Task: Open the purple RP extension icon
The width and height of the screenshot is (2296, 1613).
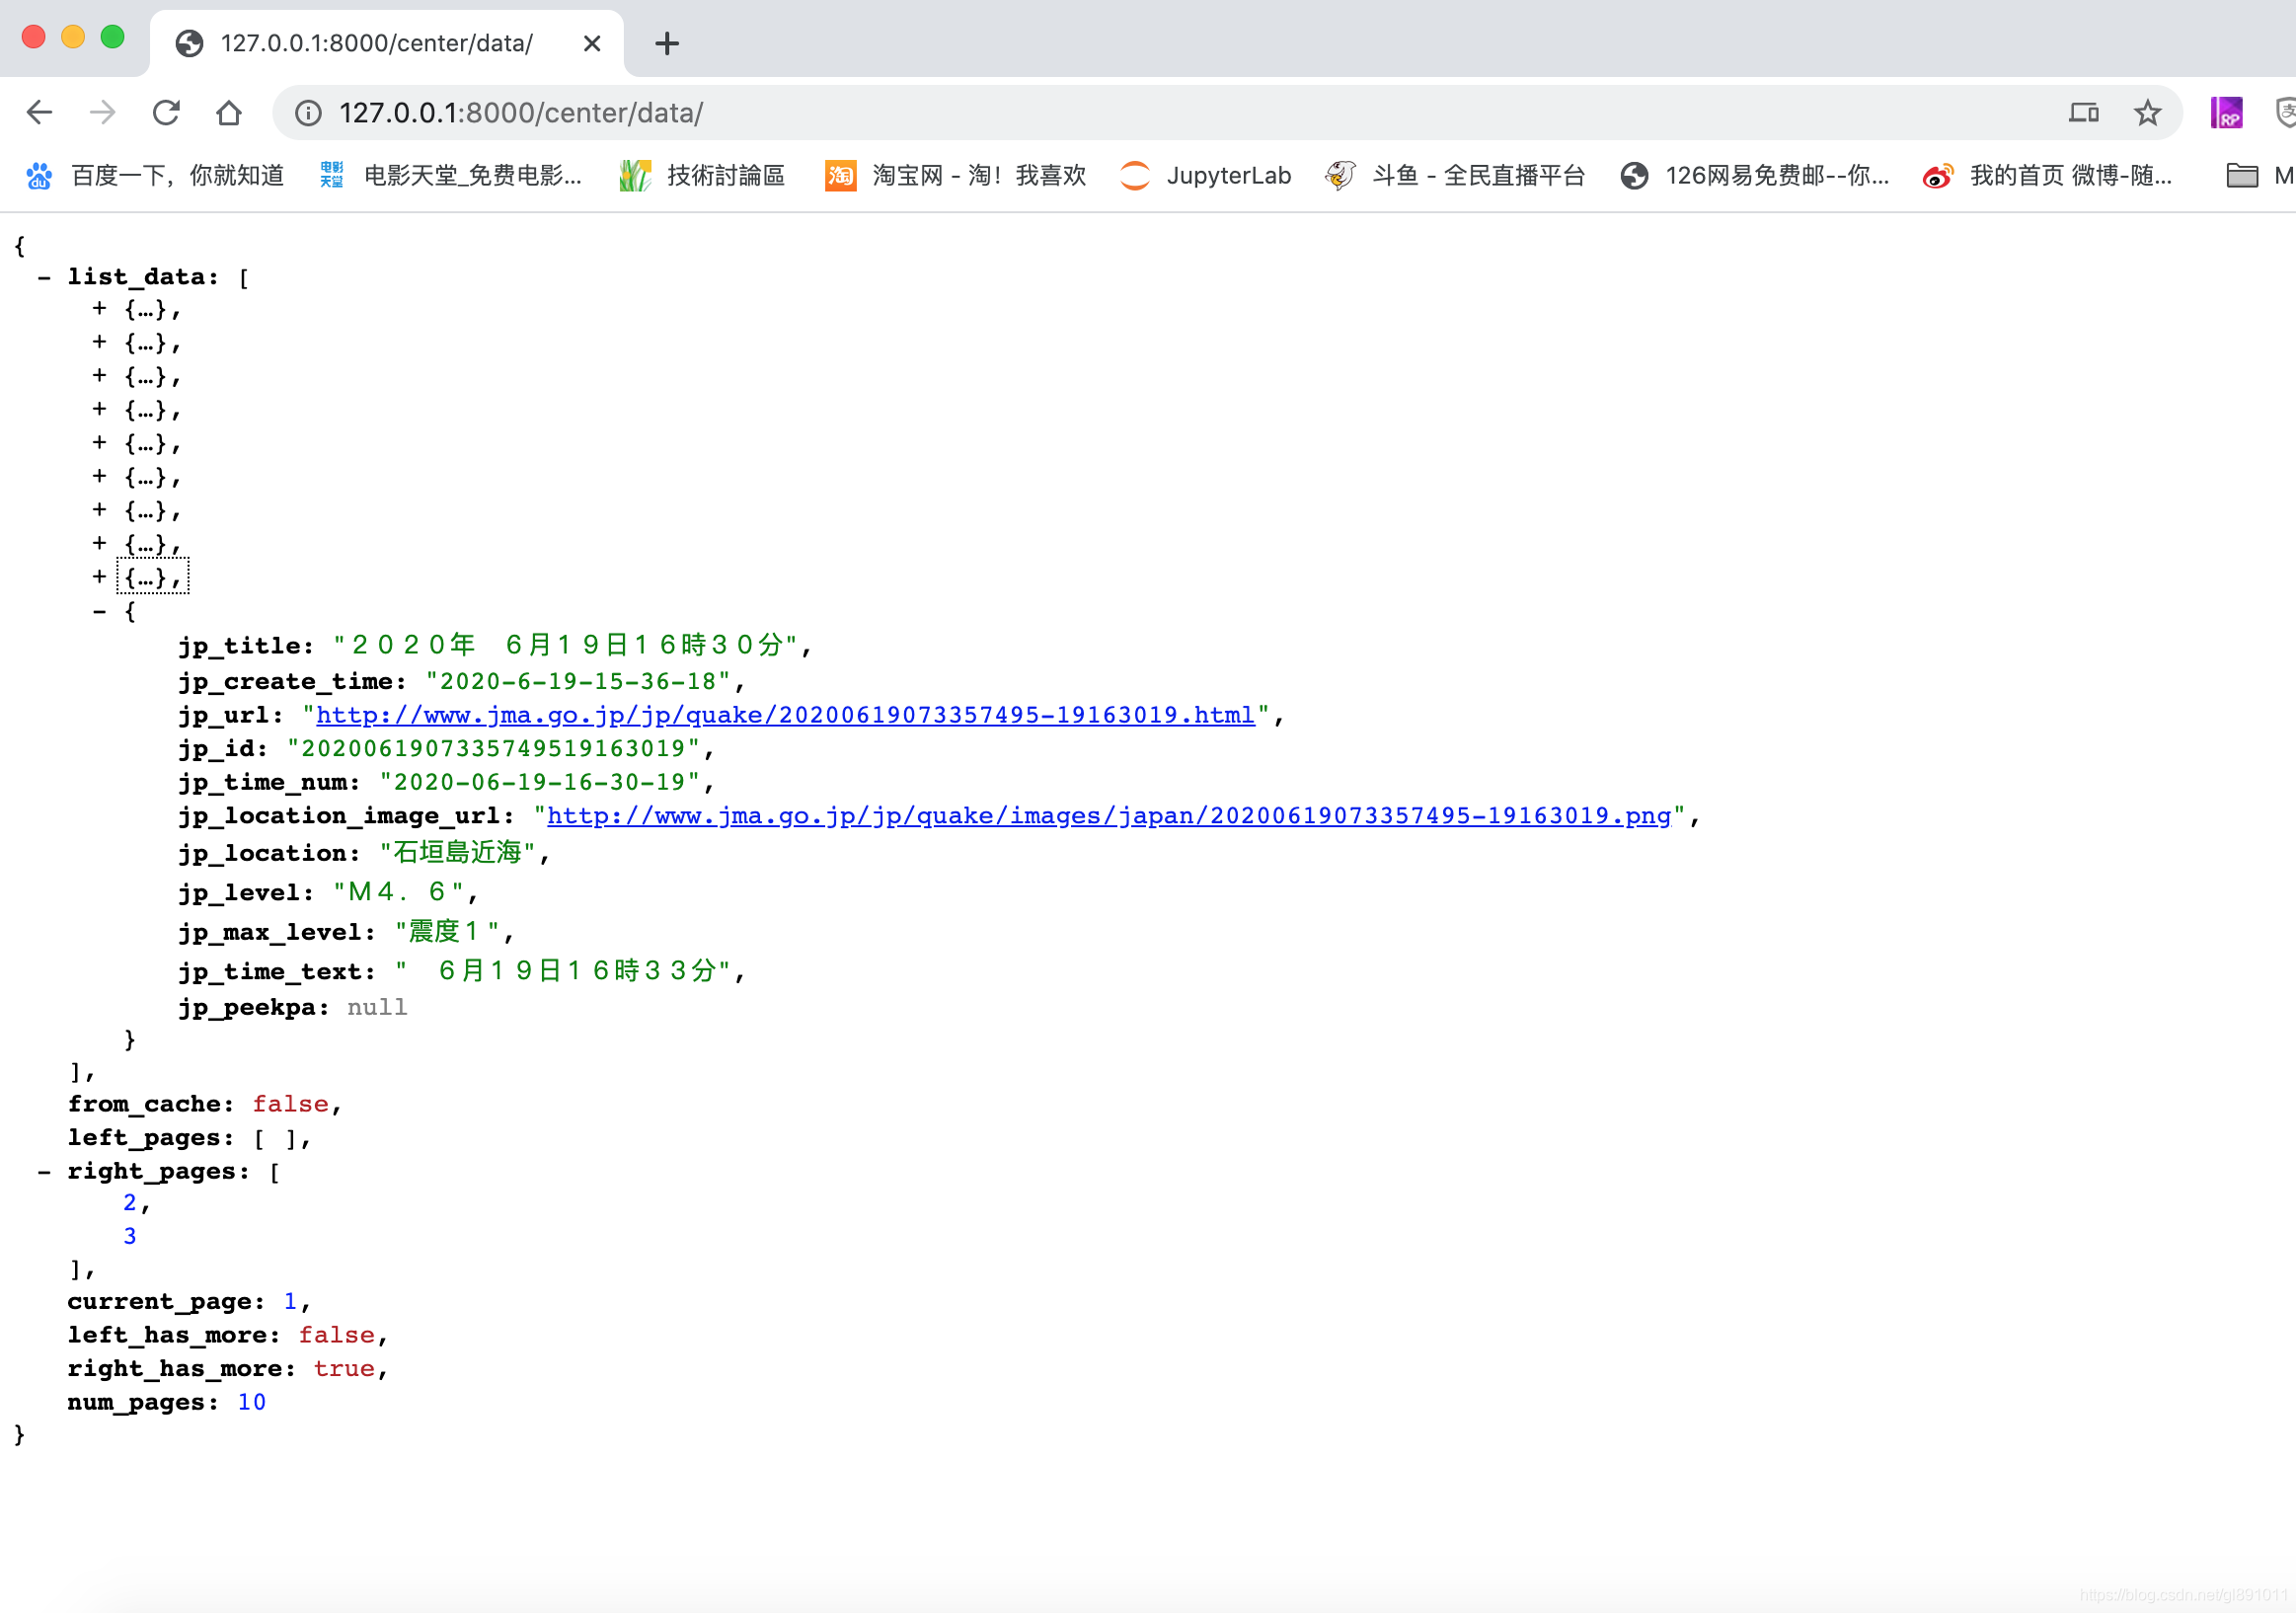Action: tap(2226, 113)
